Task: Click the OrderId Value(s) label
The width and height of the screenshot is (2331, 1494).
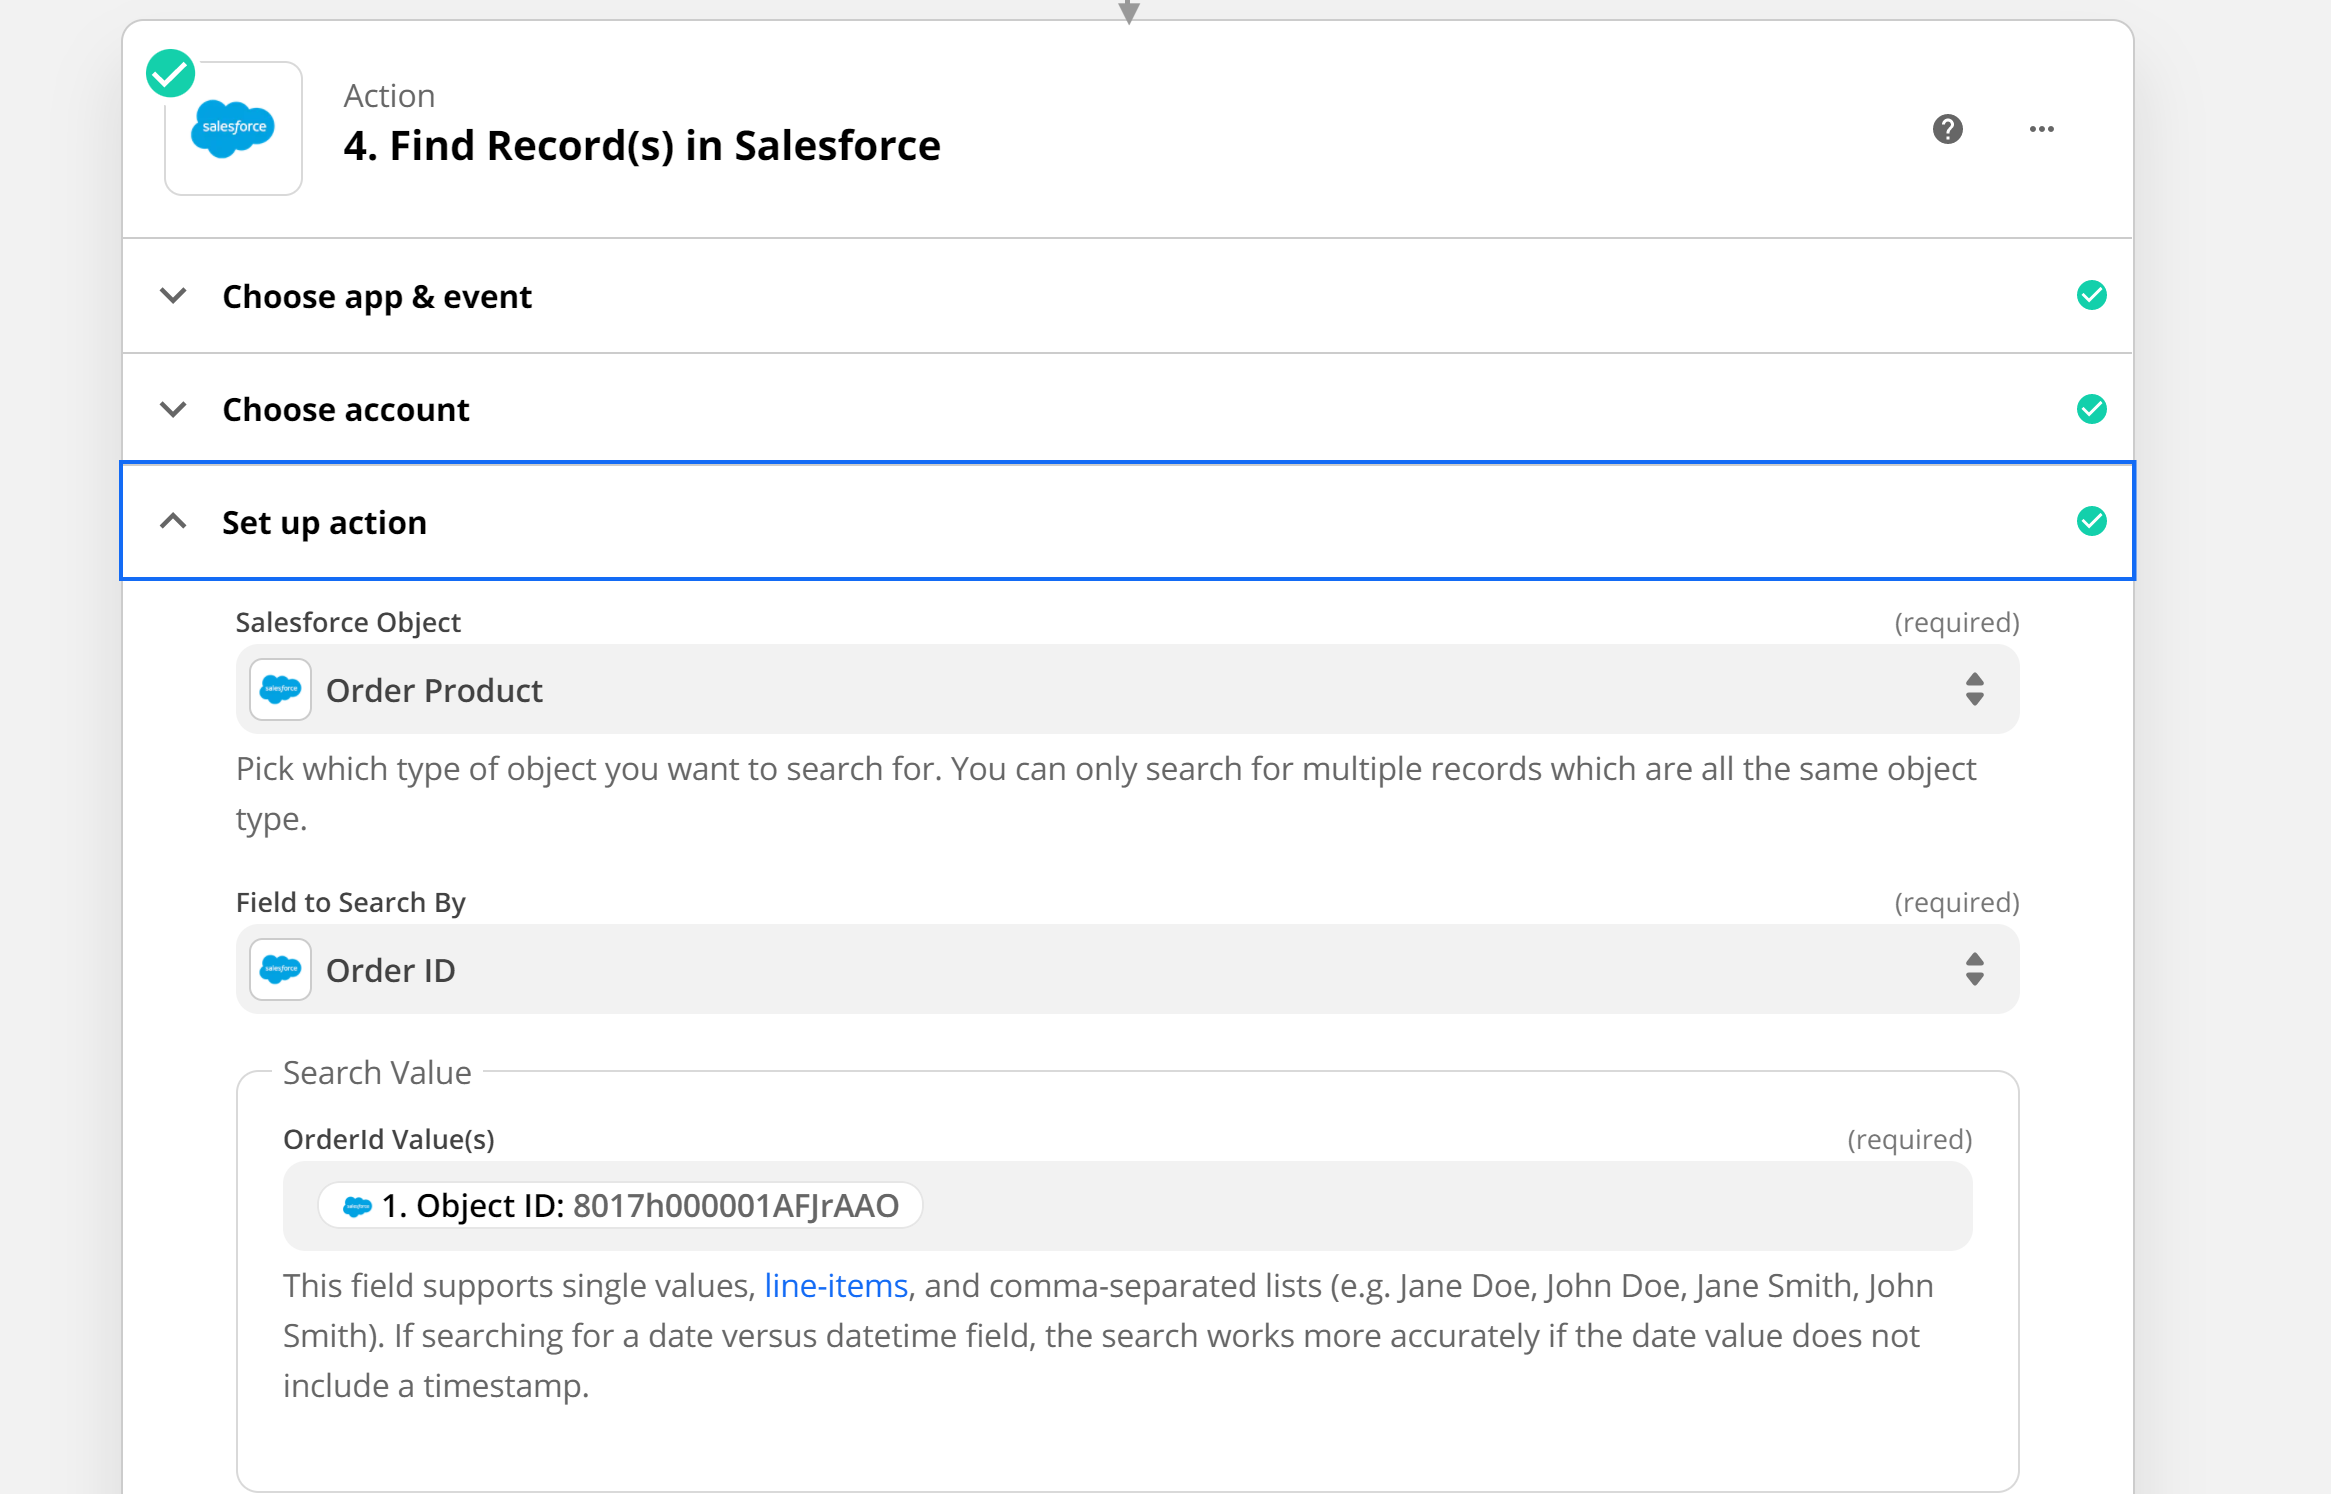Action: [x=389, y=1139]
